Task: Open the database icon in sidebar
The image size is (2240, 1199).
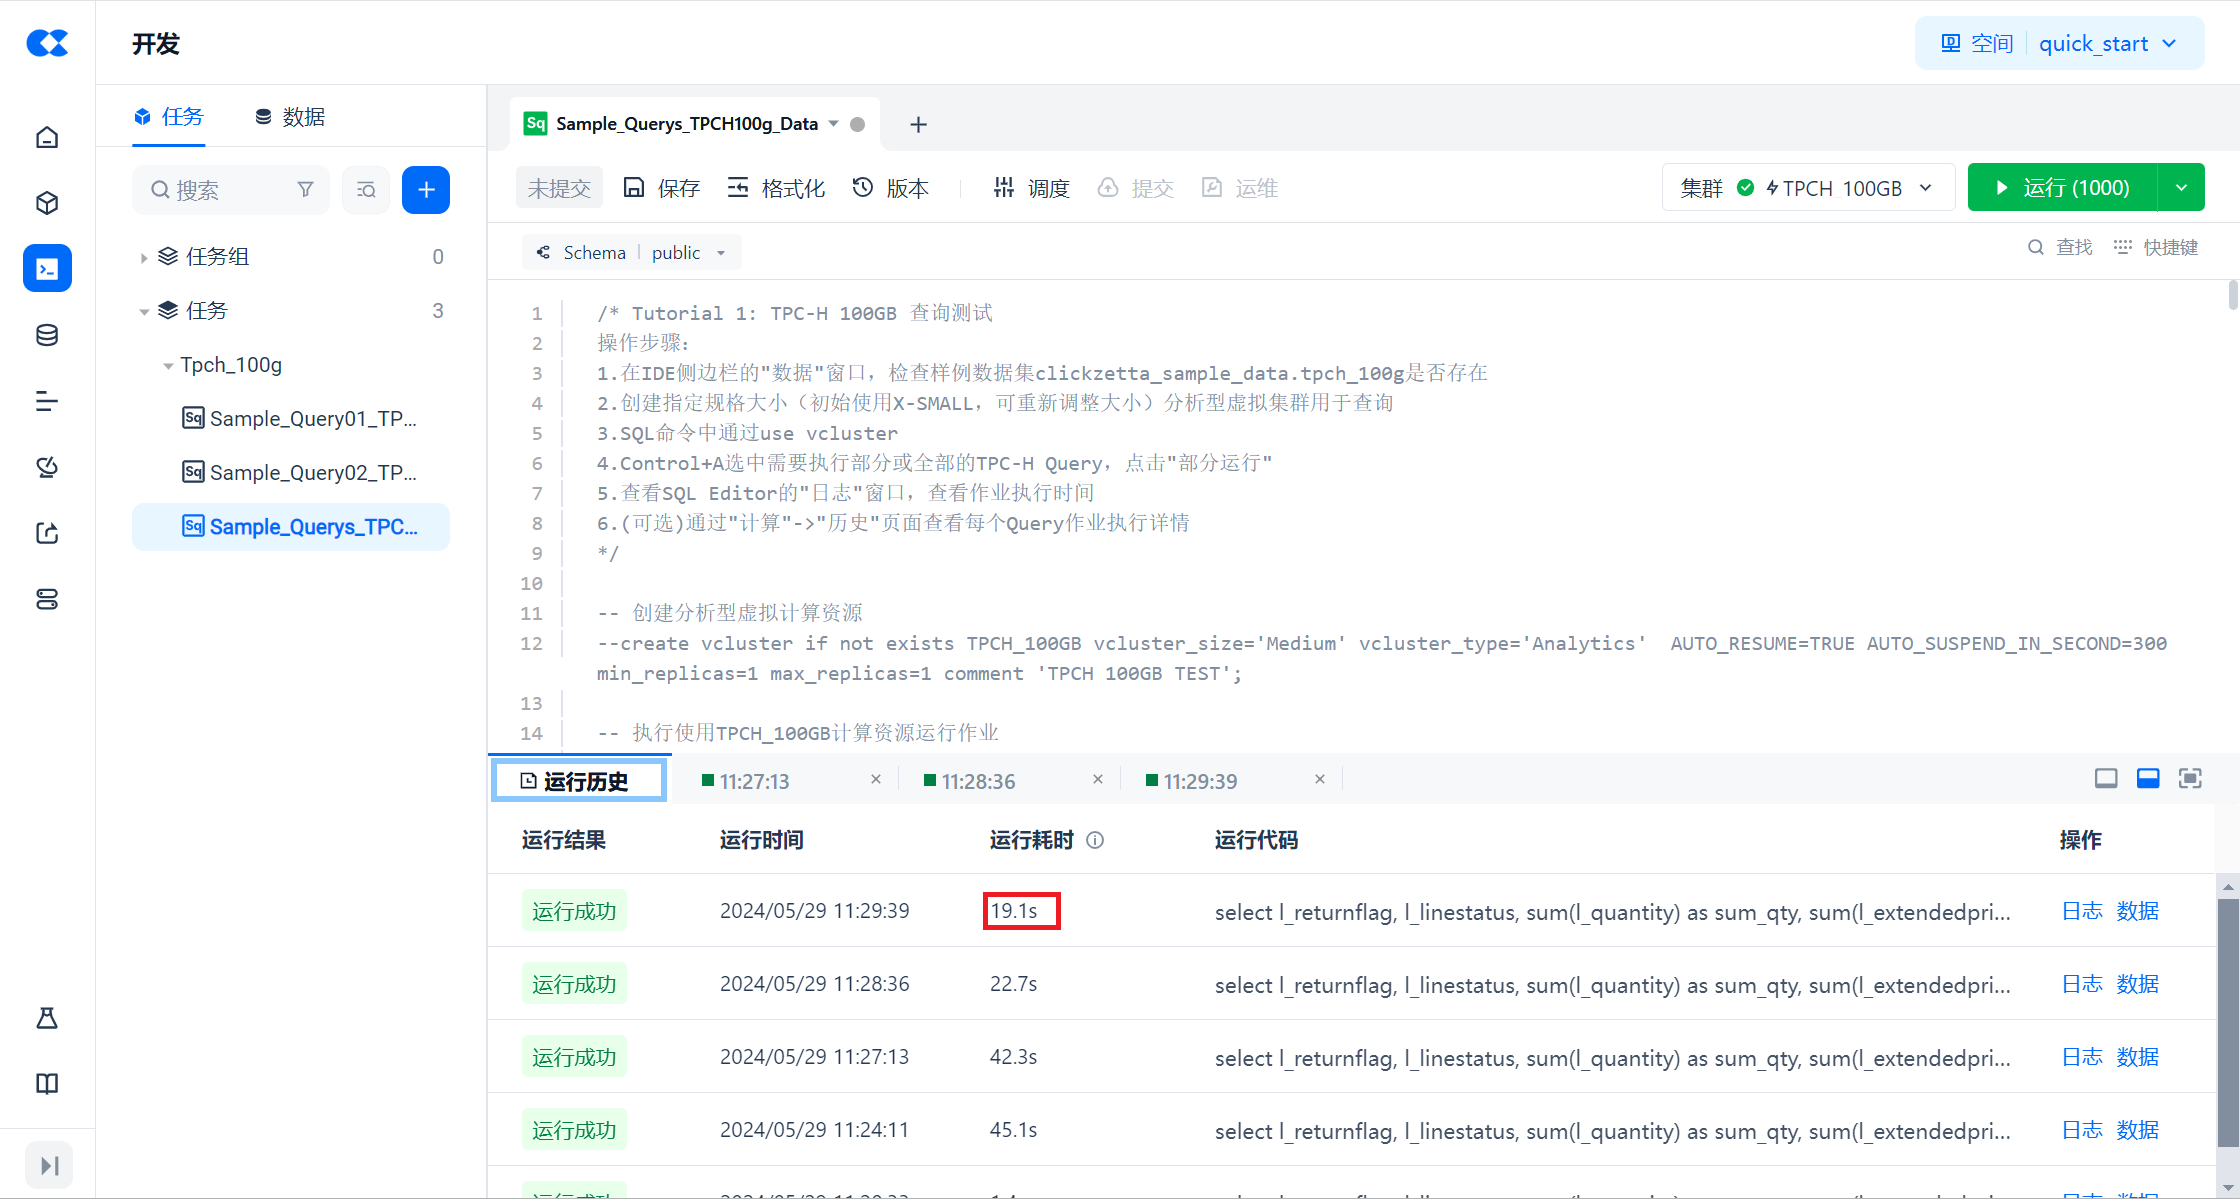Action: coord(47,335)
